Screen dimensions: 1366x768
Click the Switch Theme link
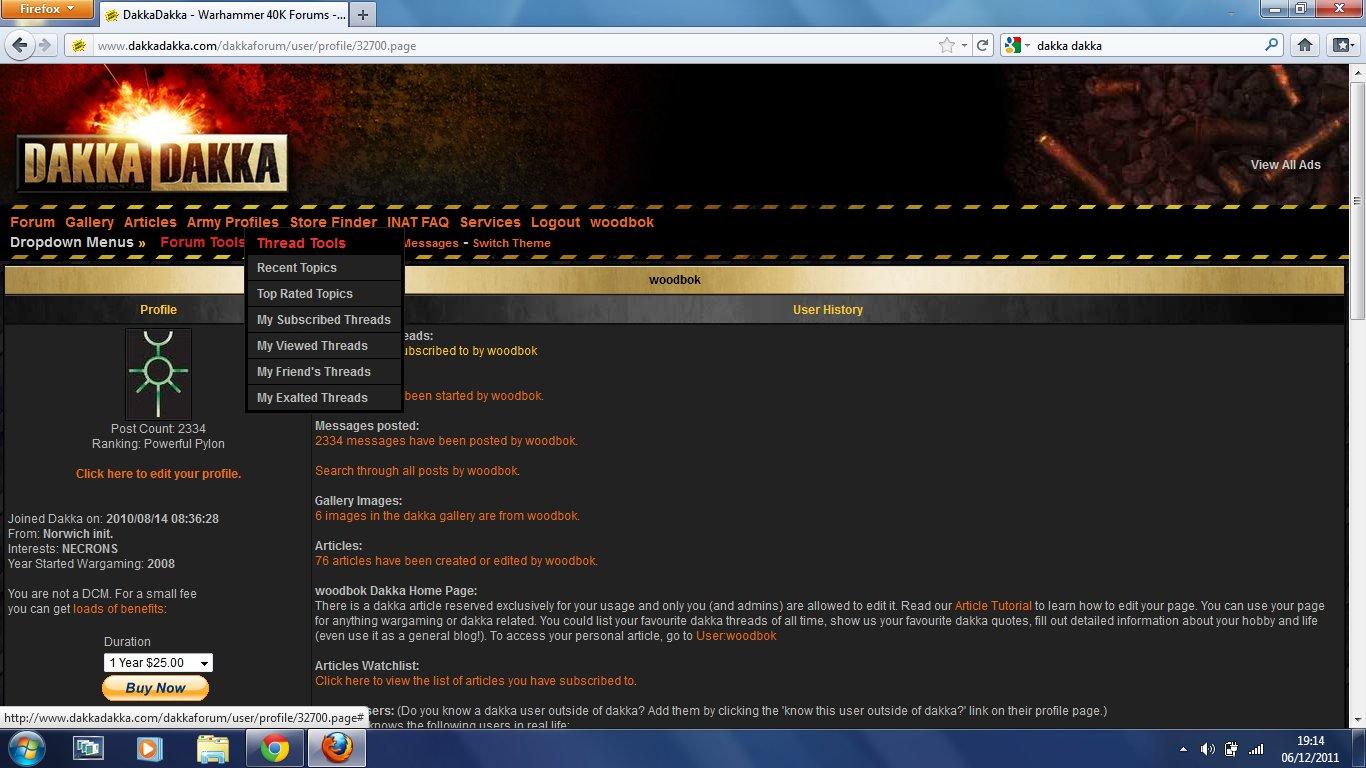point(511,243)
